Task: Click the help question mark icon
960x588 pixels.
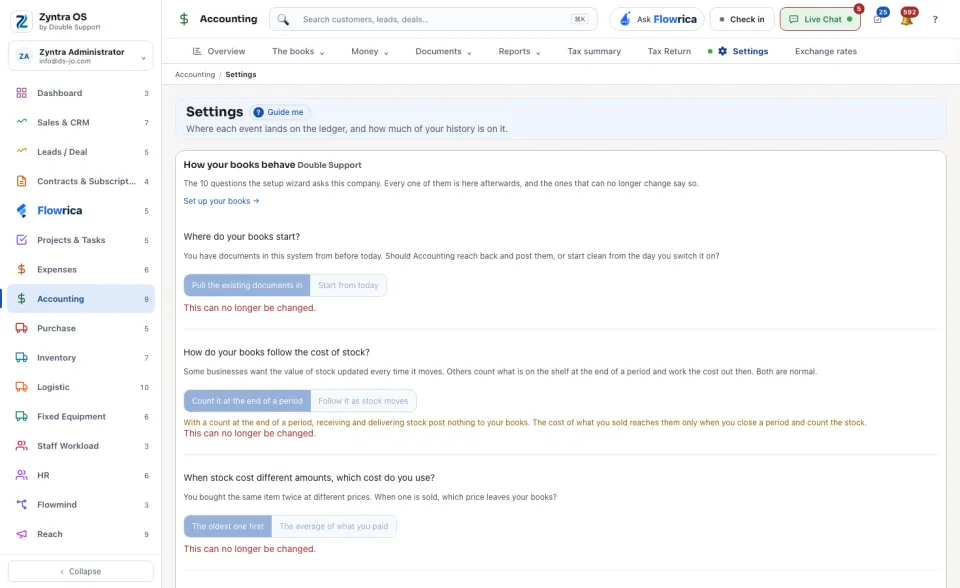Action: pos(935,20)
